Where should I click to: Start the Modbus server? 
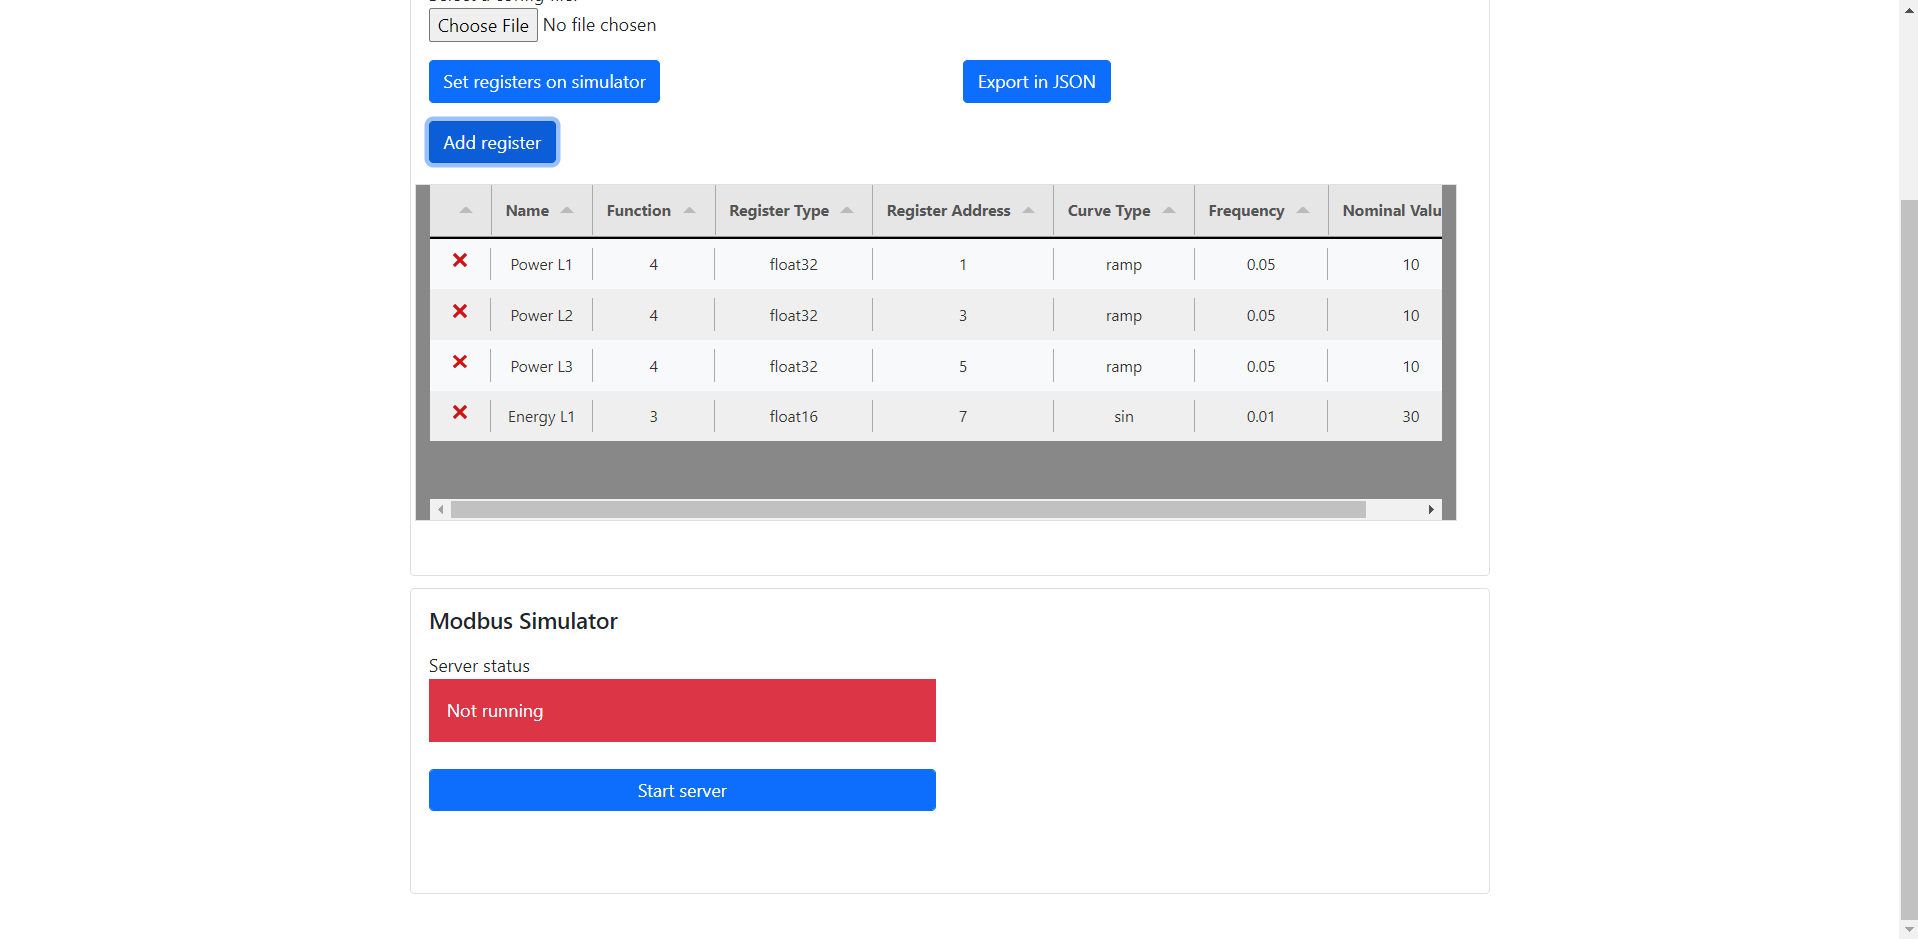point(681,790)
